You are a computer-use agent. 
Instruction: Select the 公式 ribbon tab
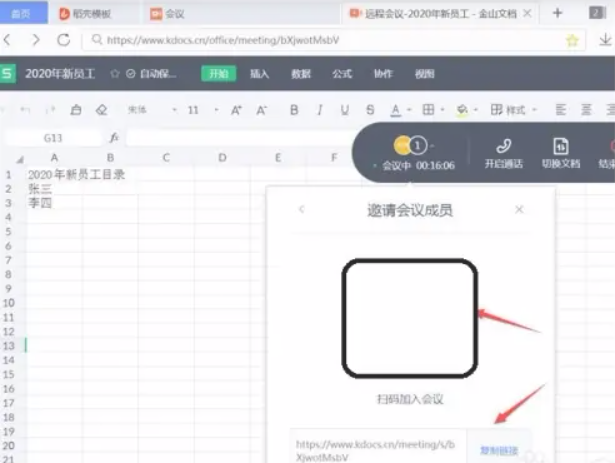(342, 74)
